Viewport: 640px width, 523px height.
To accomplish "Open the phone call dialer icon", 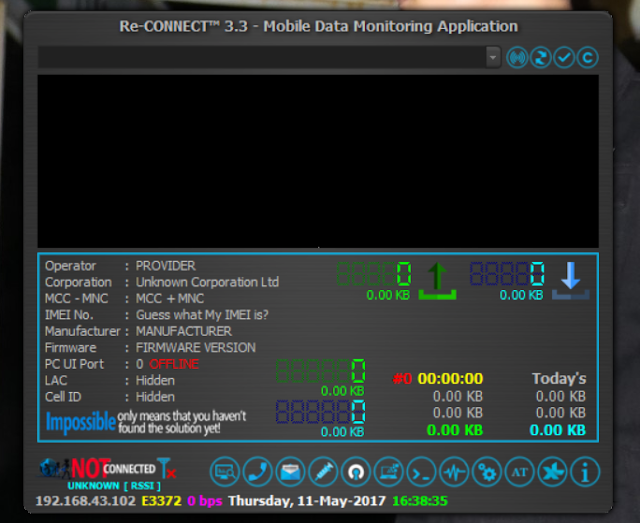I will coord(257,472).
